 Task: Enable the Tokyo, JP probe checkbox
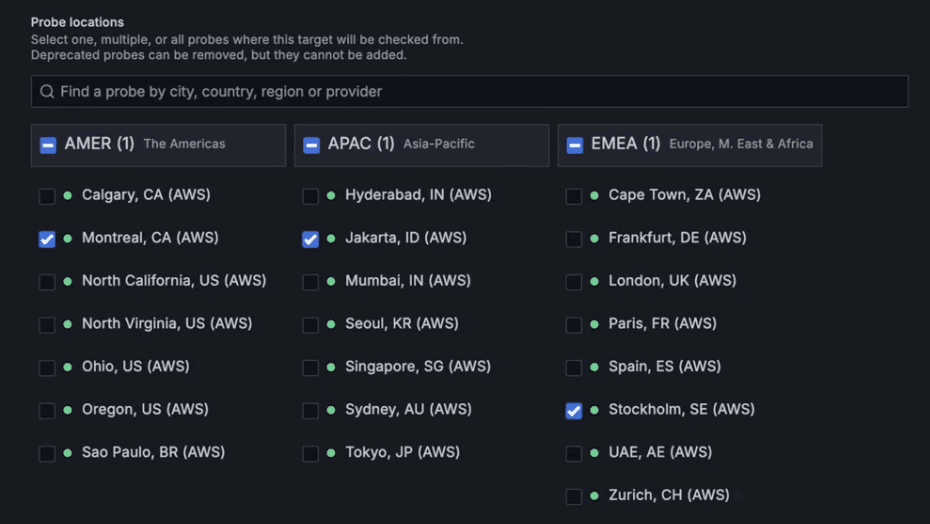pos(310,453)
